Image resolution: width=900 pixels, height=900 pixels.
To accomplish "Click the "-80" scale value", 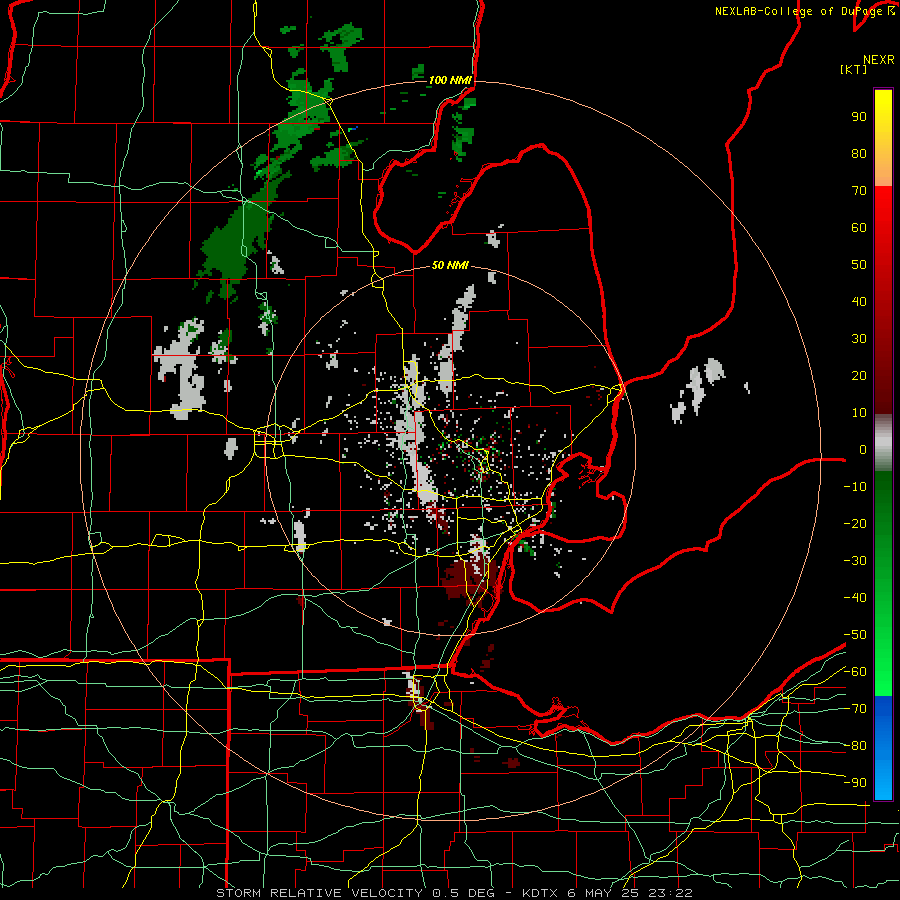I will 855,746.
